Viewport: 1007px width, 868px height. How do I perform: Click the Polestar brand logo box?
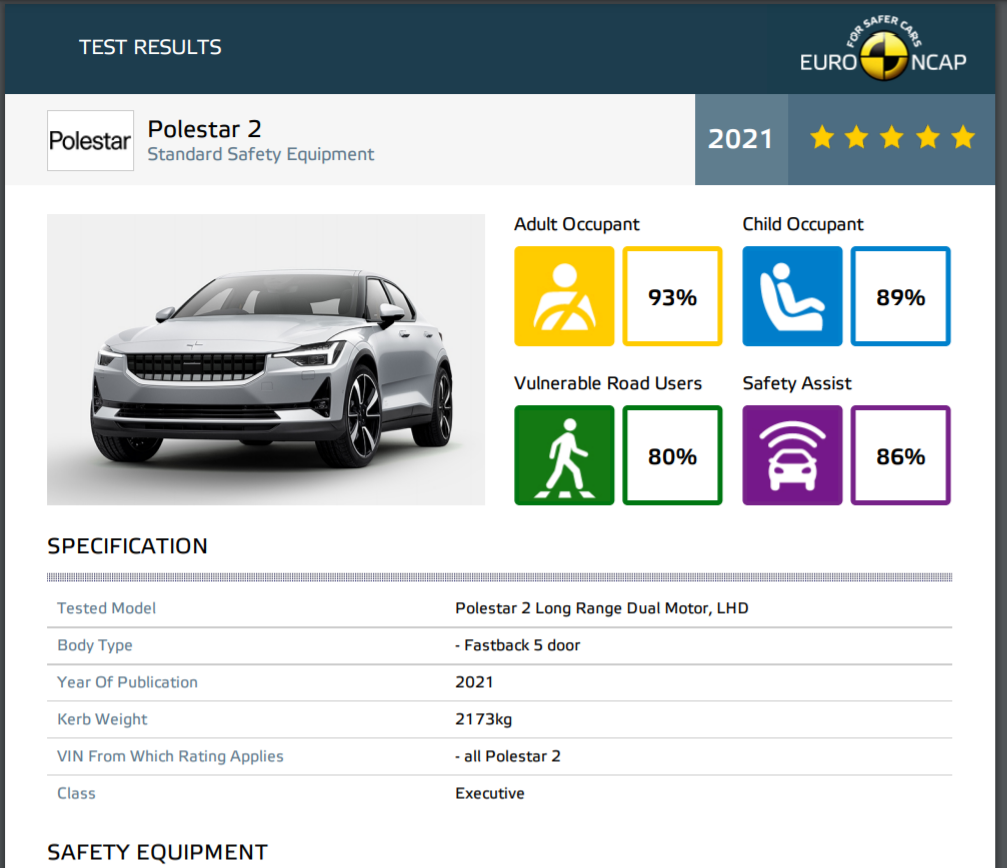pyautogui.click(x=91, y=141)
